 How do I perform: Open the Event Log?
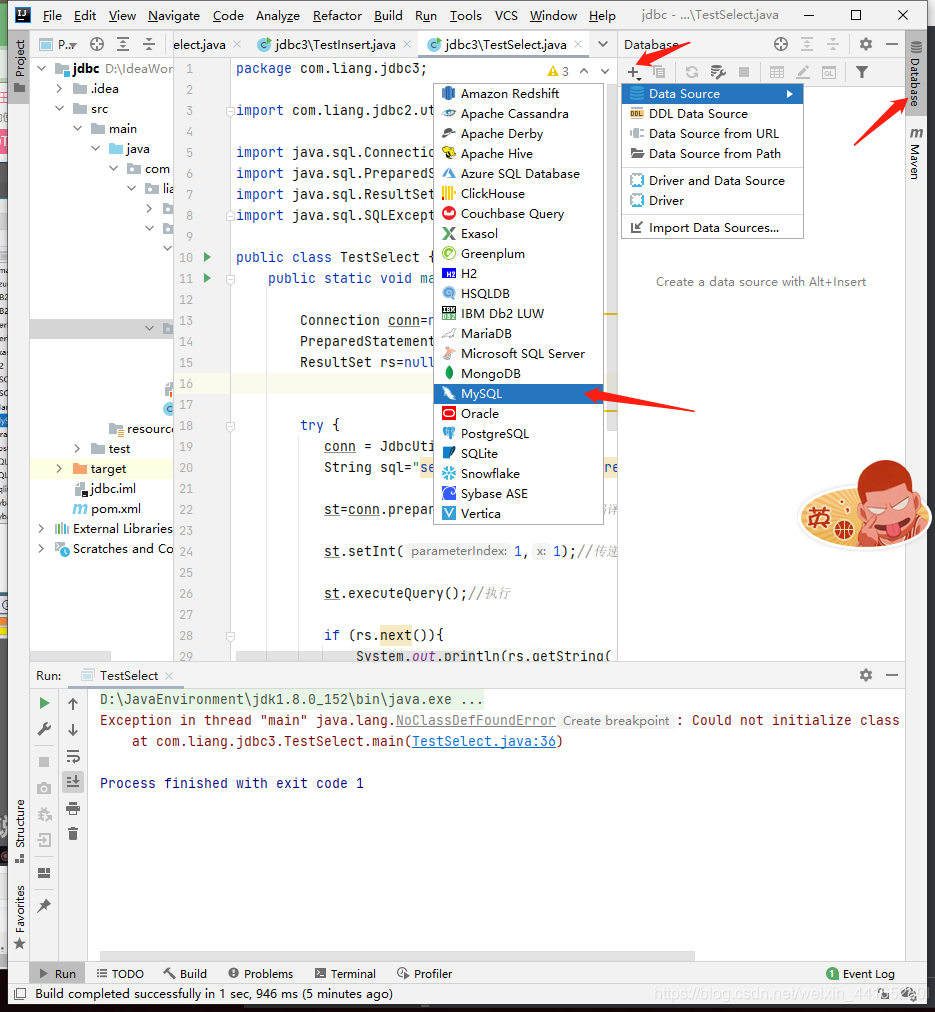[861, 973]
